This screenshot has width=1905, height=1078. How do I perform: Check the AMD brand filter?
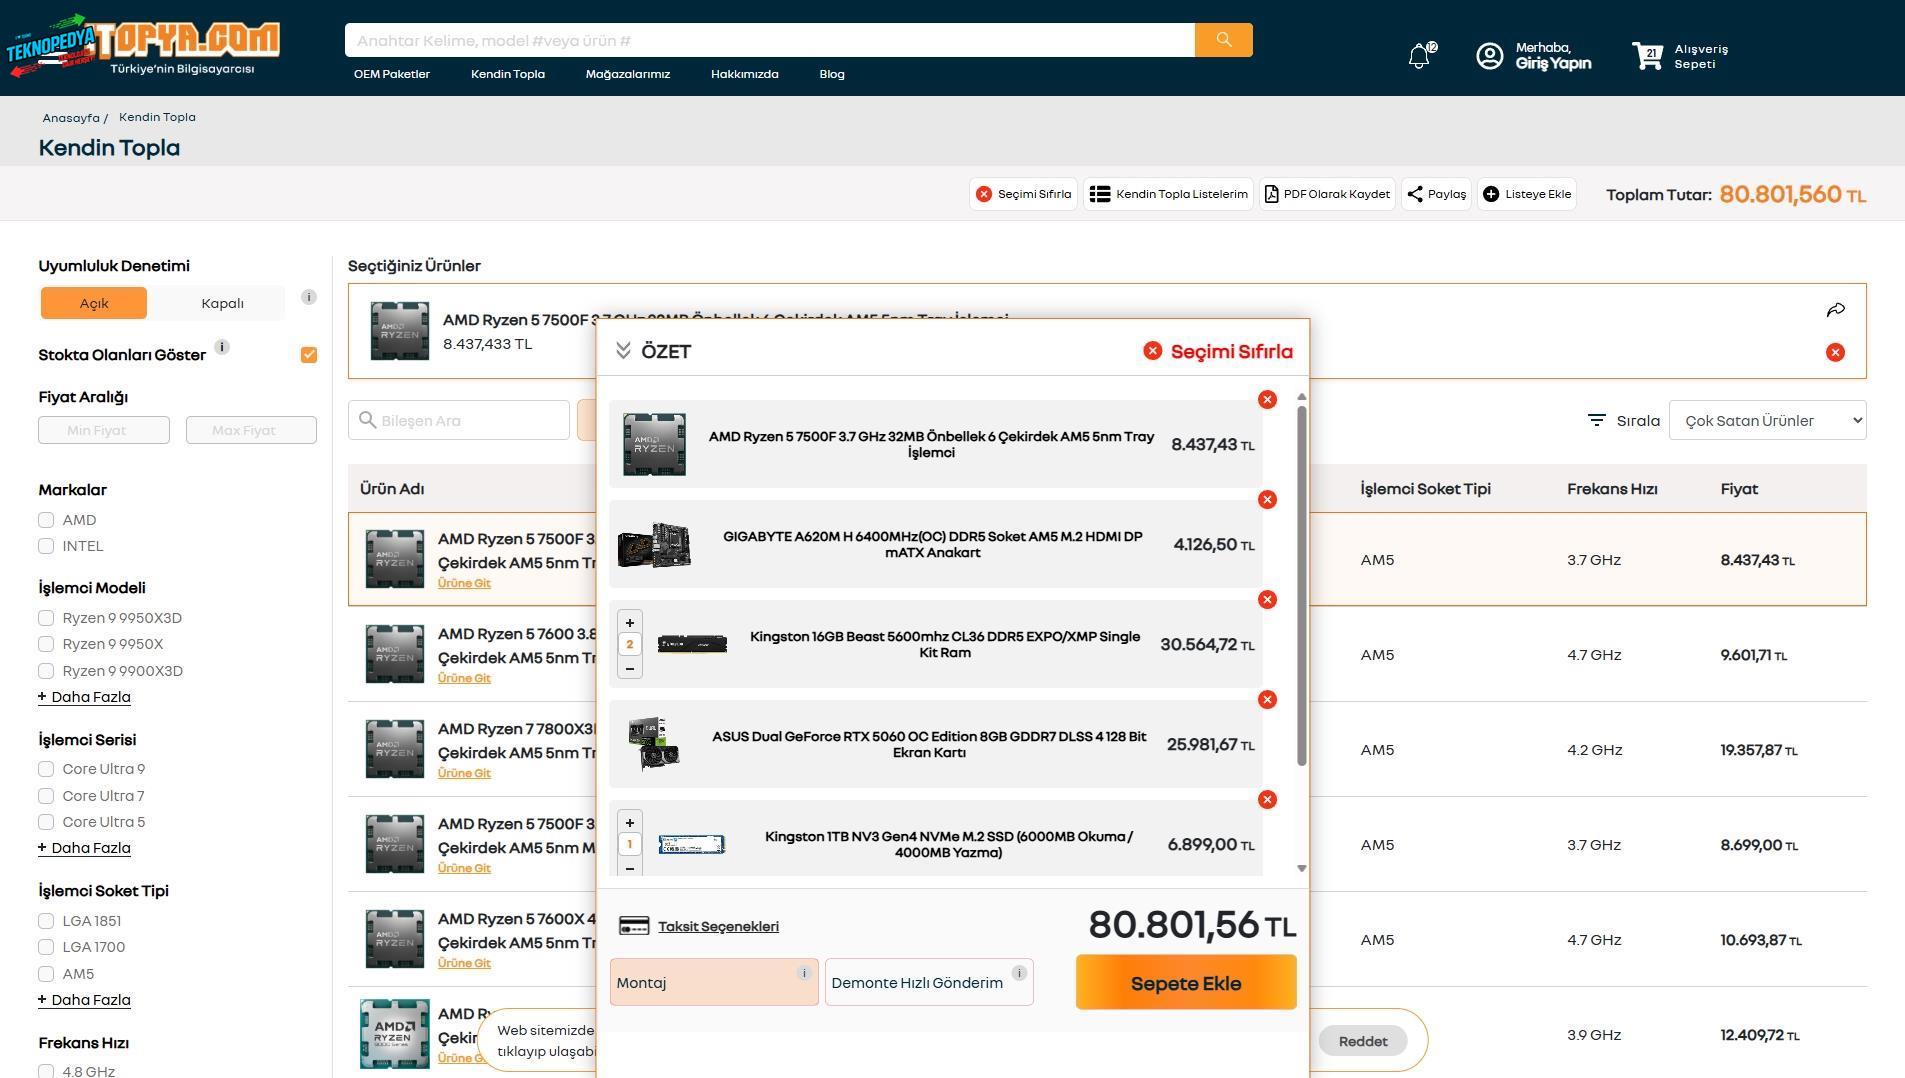pos(46,520)
